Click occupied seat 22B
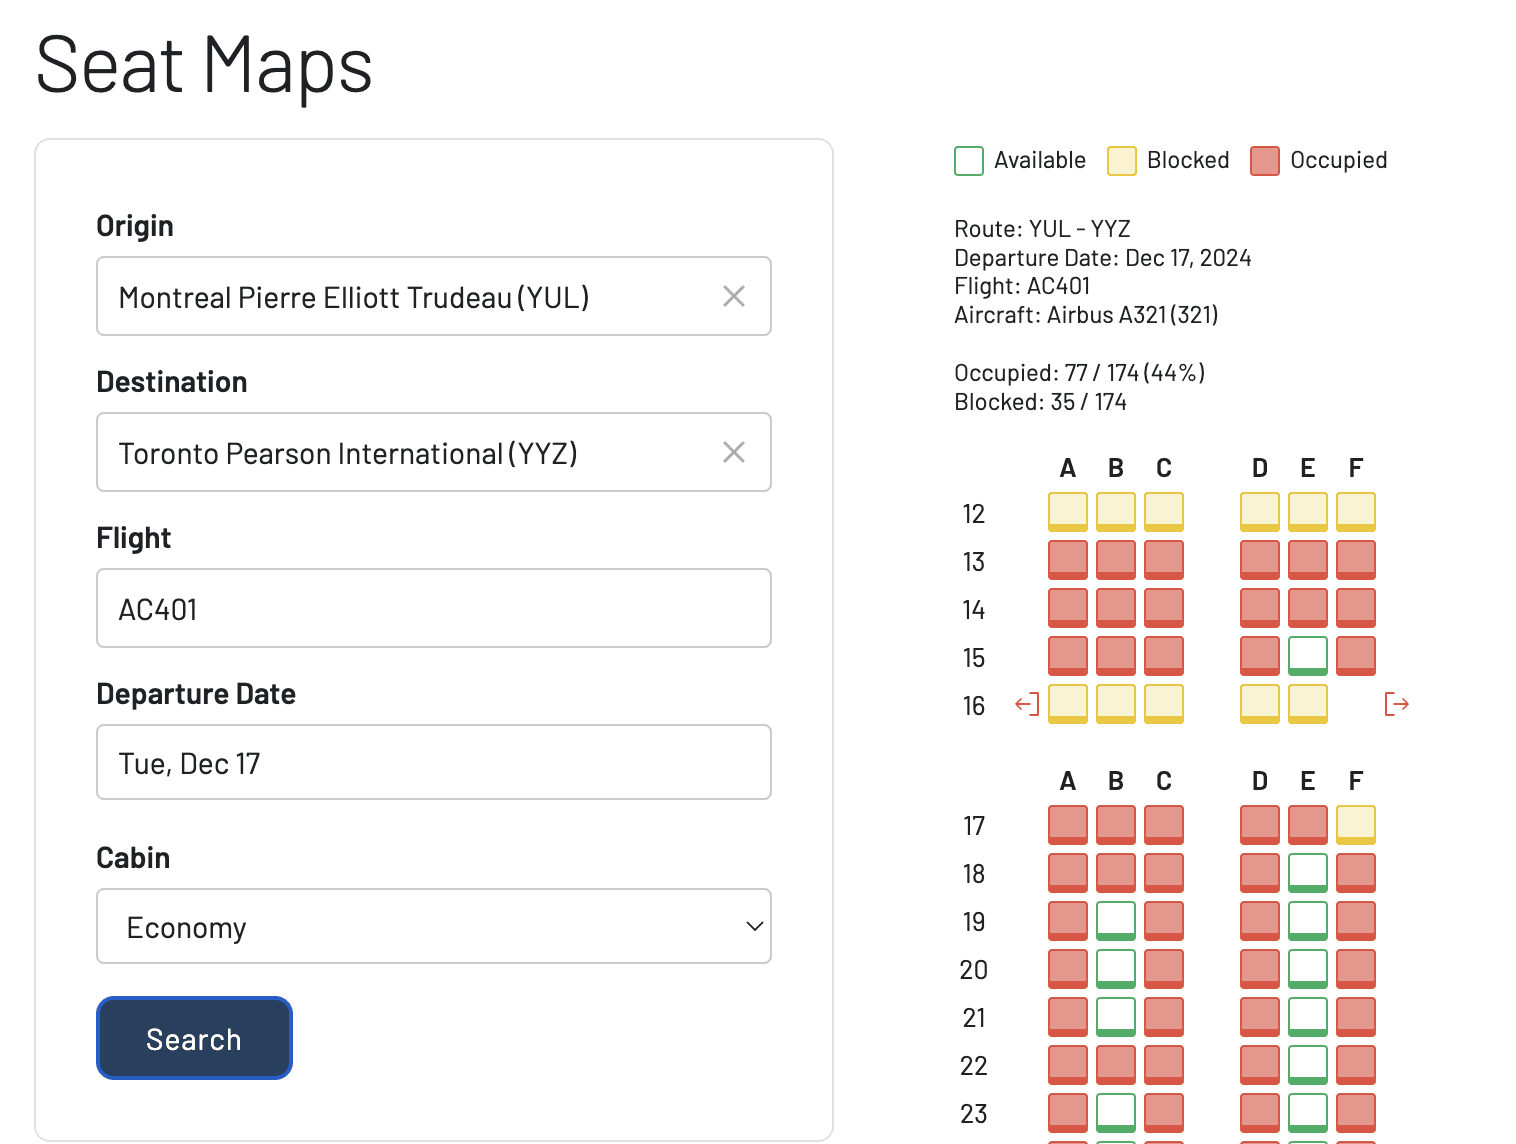 (x=1116, y=1064)
